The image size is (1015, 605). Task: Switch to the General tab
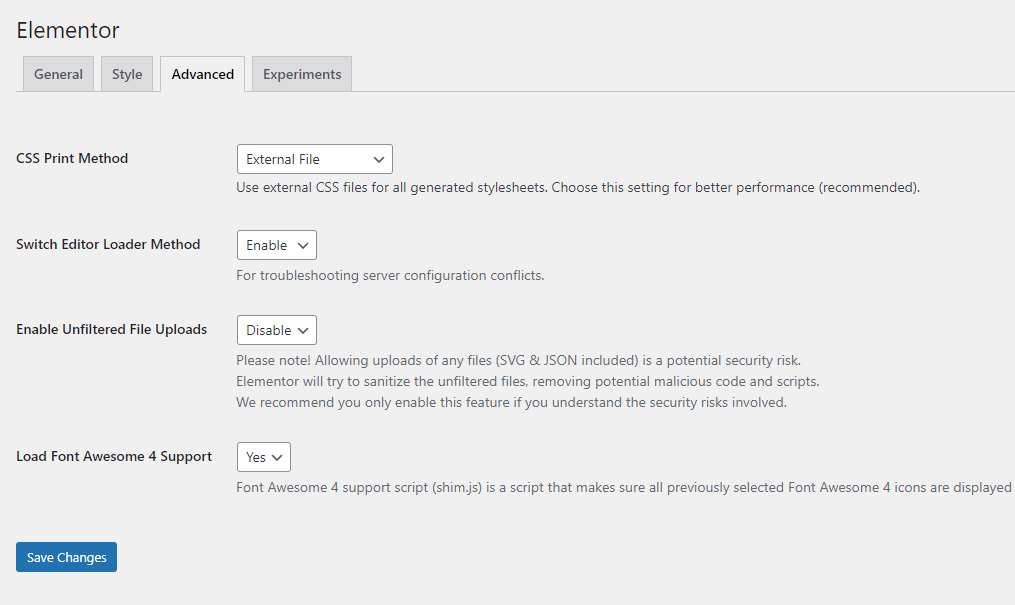point(58,74)
